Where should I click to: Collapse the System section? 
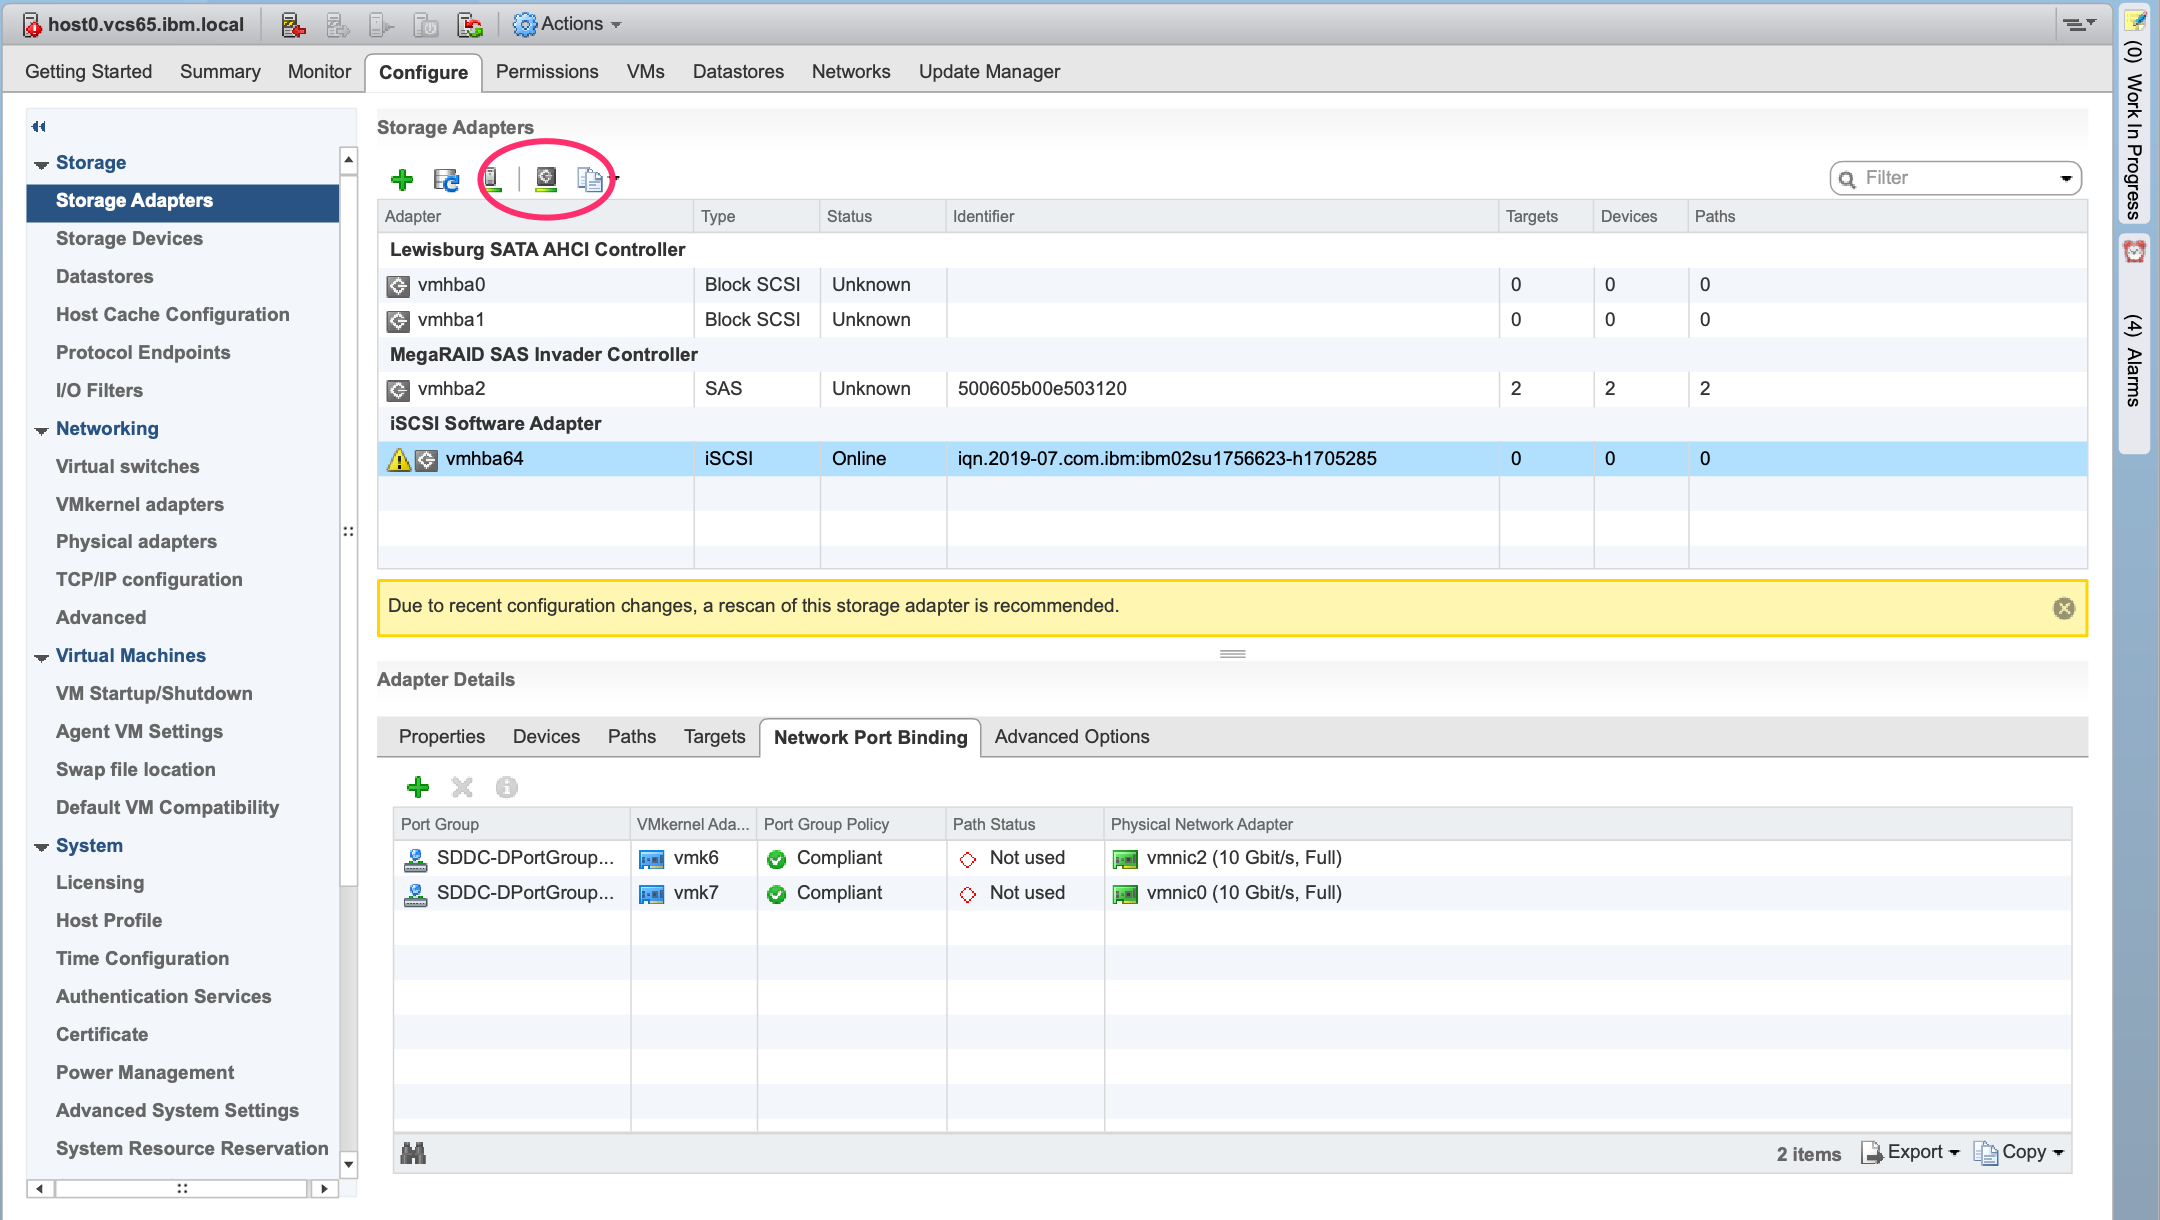point(41,847)
